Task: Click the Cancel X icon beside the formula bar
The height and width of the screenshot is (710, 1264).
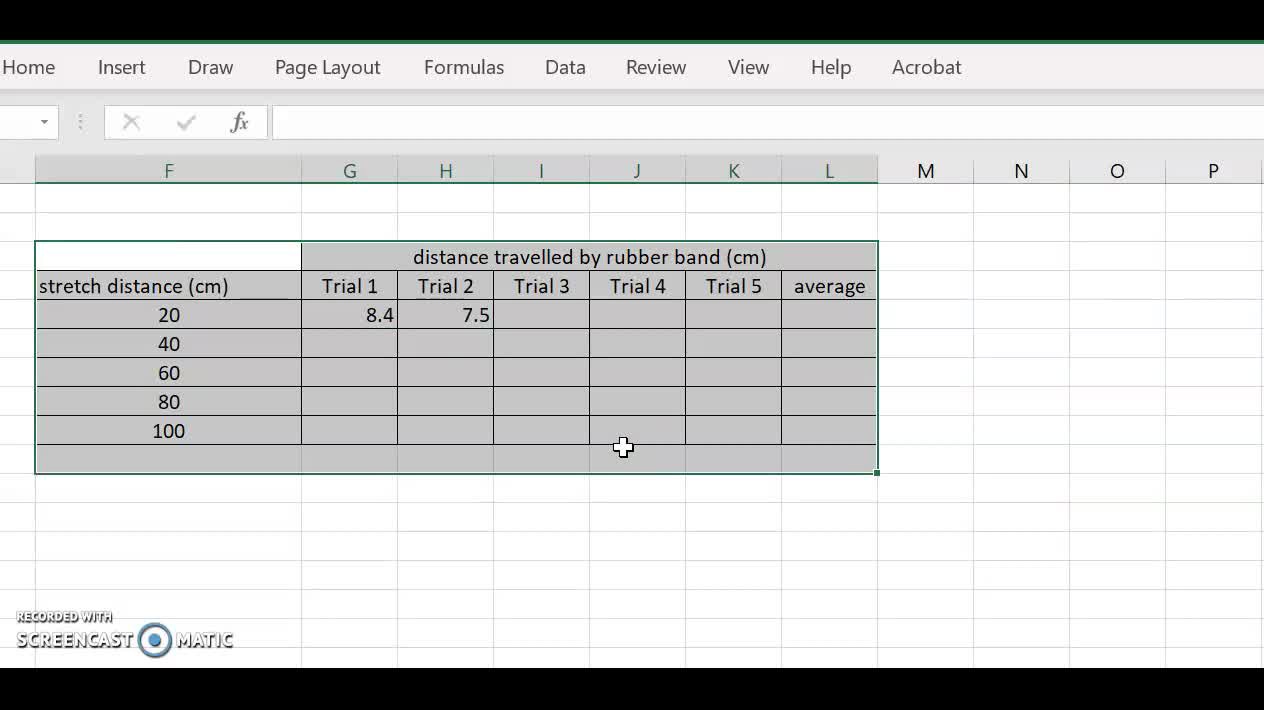Action: point(131,121)
